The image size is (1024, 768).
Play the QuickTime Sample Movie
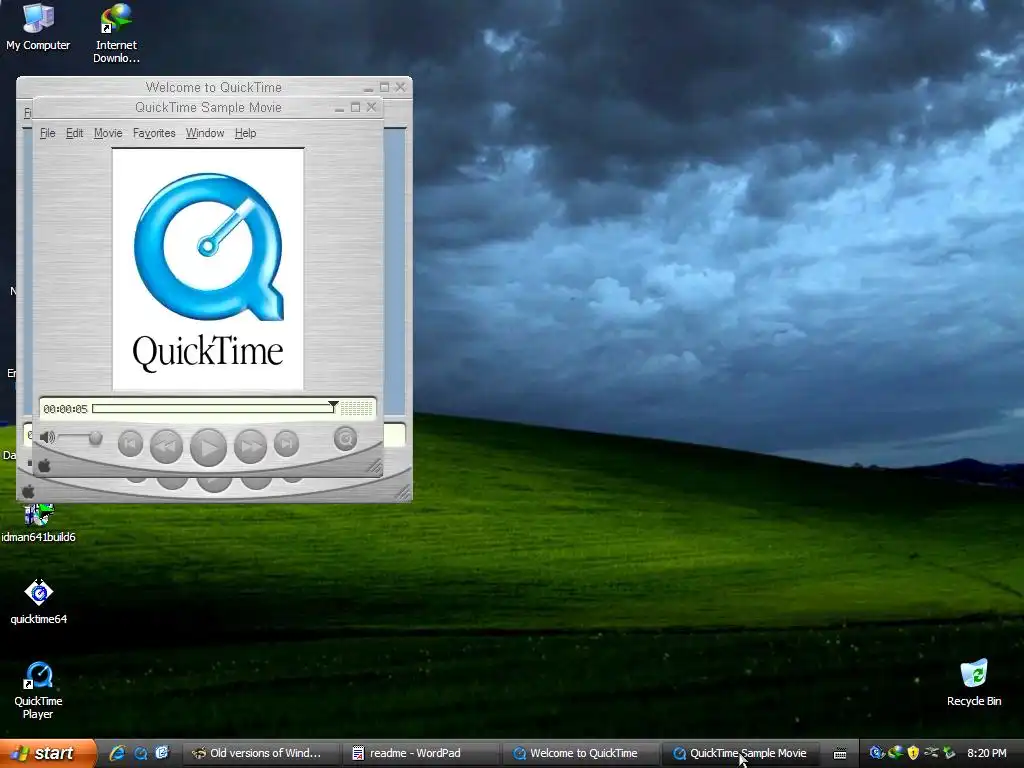point(208,447)
